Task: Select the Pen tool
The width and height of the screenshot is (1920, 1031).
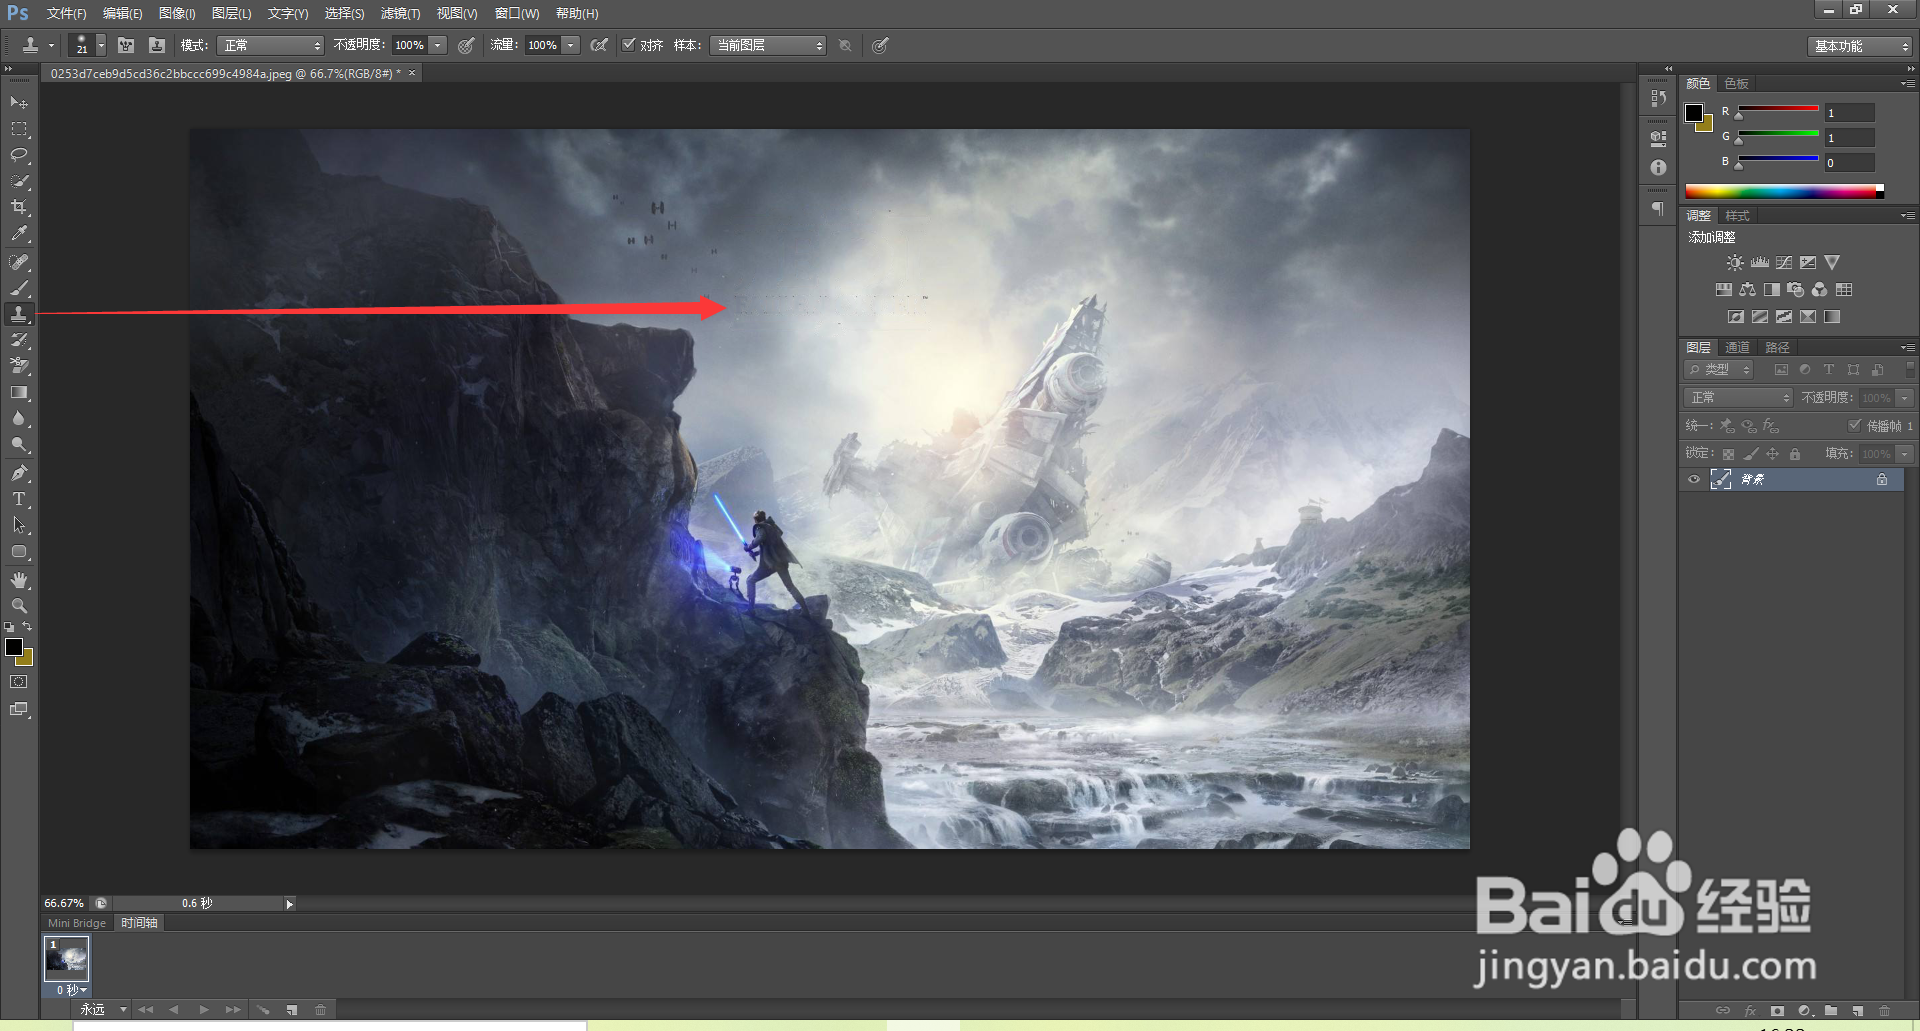Action: click(19, 473)
